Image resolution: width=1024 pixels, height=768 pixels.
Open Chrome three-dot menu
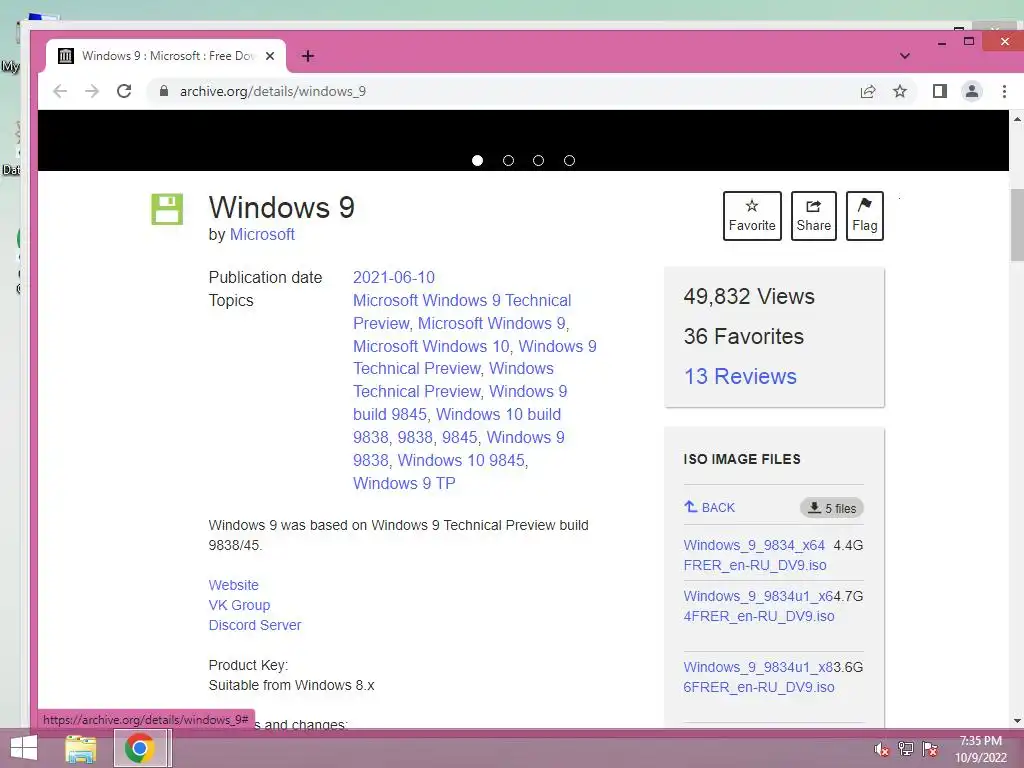[1004, 91]
